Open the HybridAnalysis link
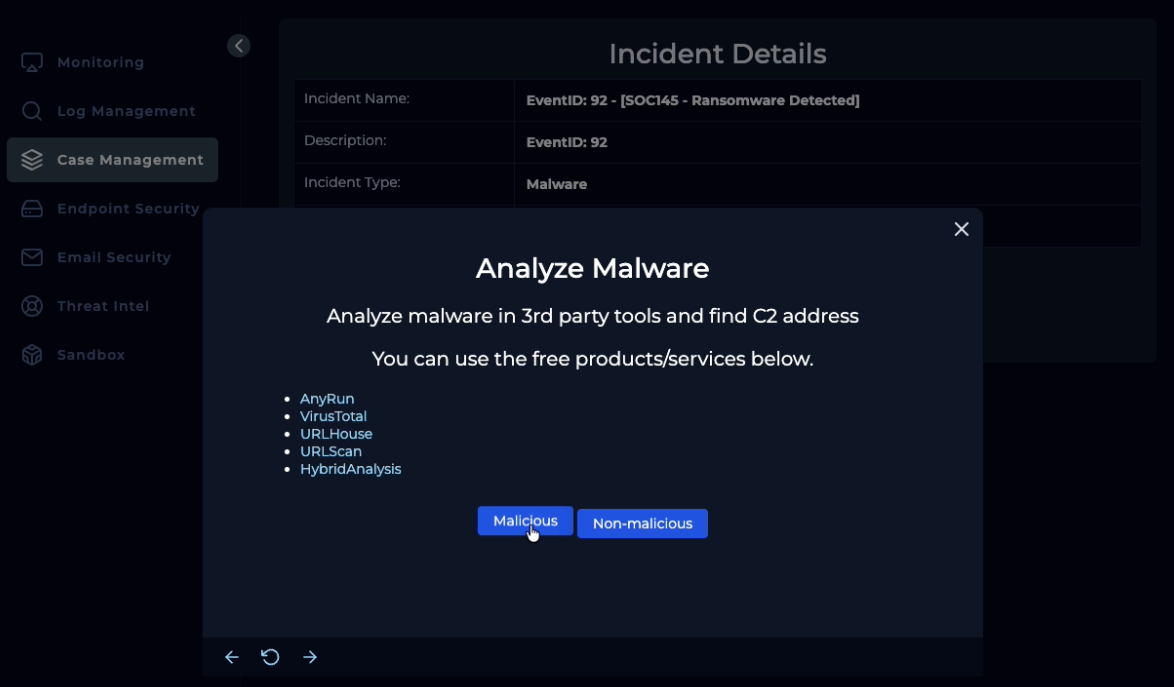The image size is (1174, 687). tap(350, 469)
